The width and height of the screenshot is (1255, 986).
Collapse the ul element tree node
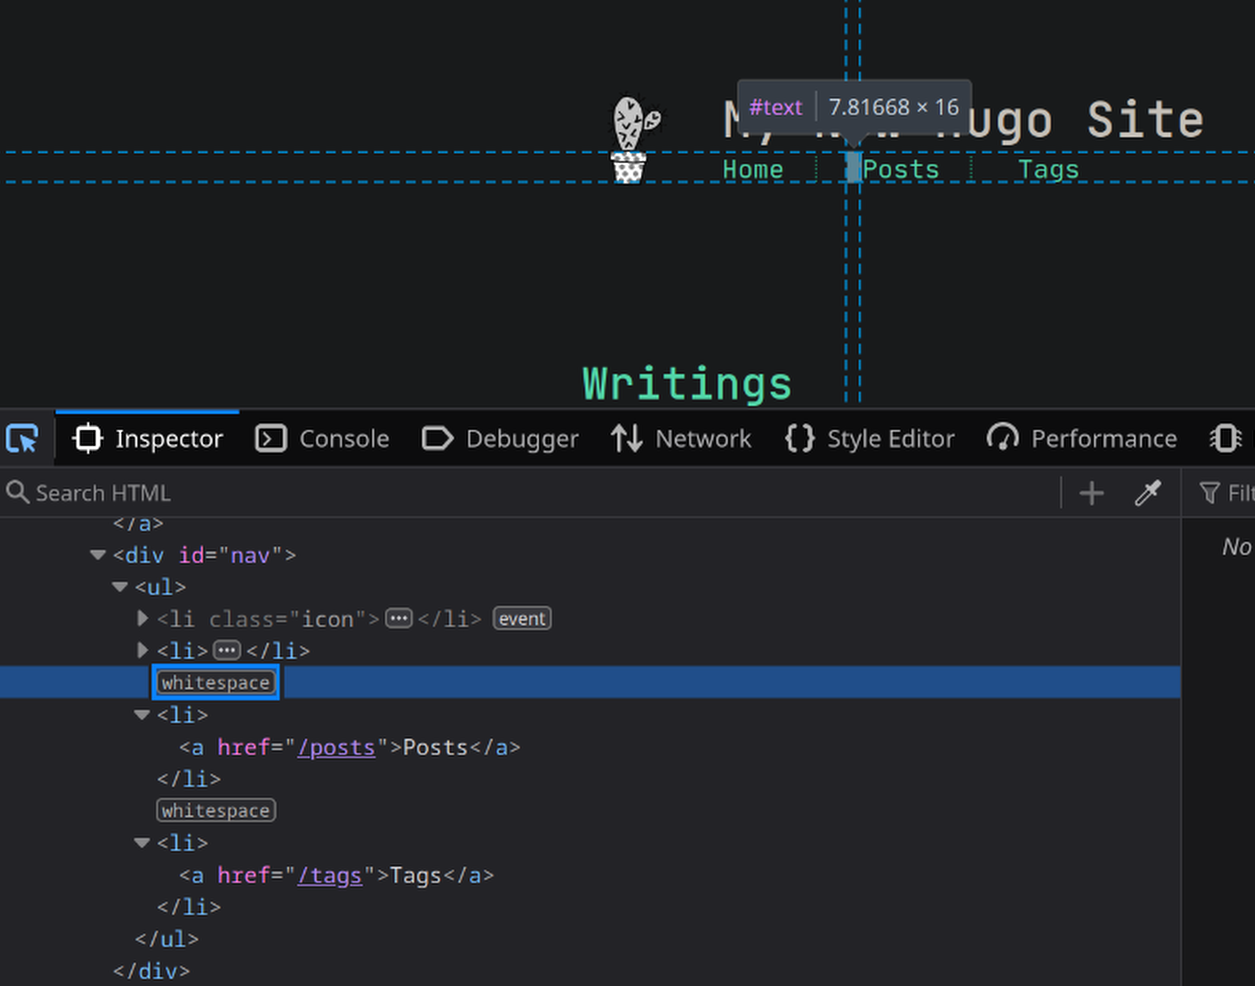[119, 587]
